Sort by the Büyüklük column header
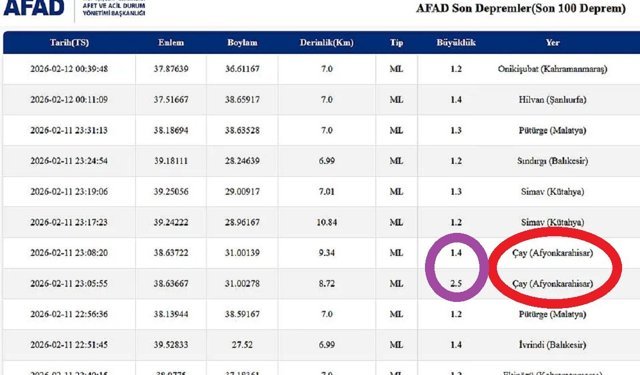The image size is (640, 375). click(456, 42)
